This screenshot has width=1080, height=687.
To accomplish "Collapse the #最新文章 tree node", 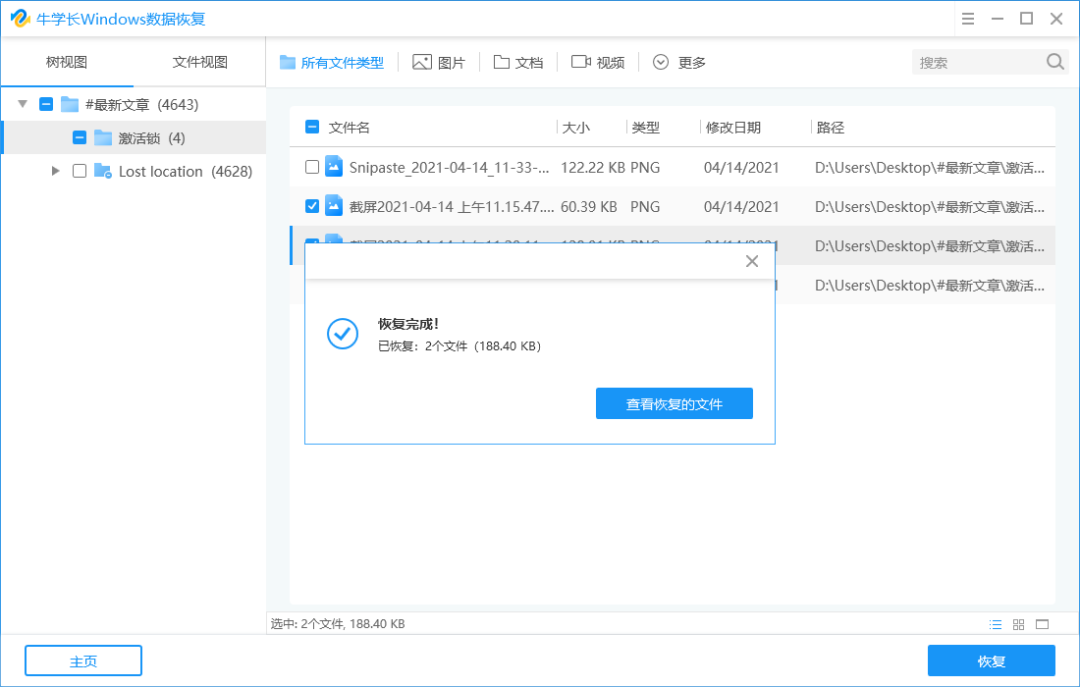I will pyautogui.click(x=22, y=104).
